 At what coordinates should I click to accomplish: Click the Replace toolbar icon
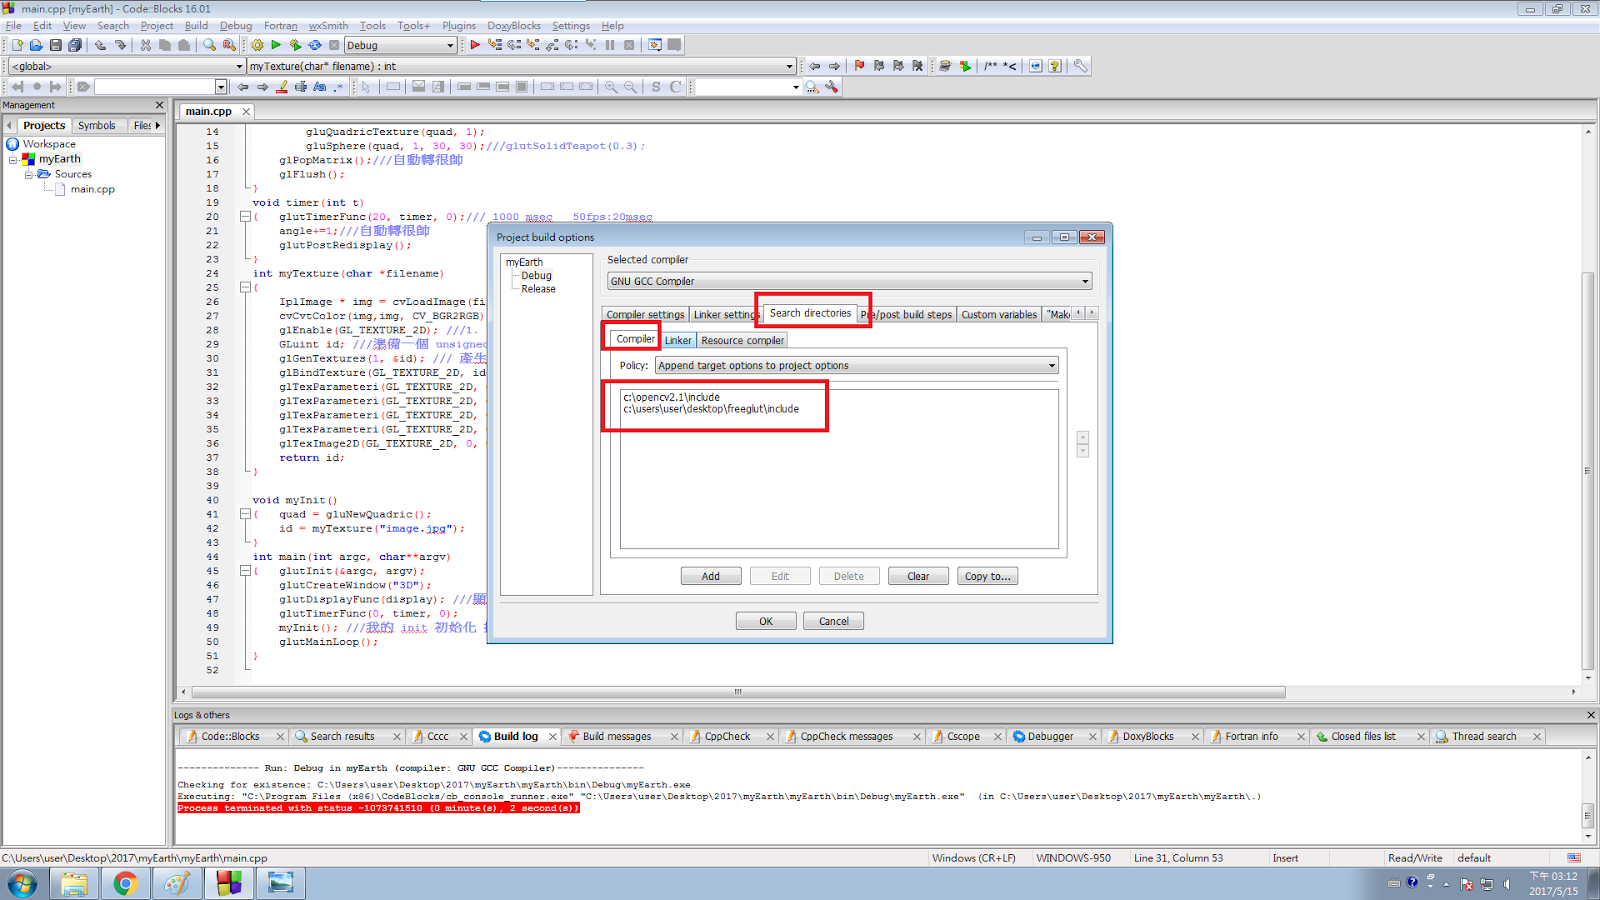click(x=229, y=45)
